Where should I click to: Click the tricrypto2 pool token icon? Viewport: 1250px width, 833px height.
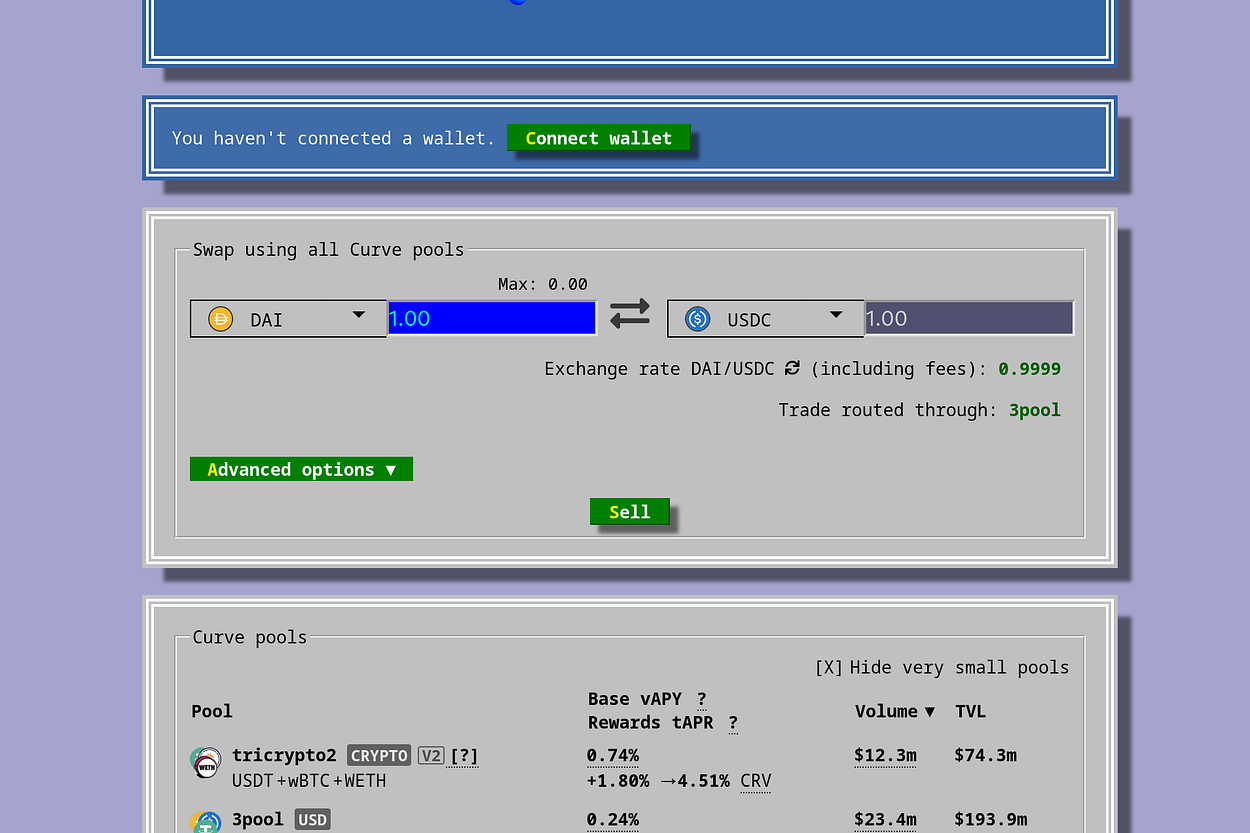206,762
